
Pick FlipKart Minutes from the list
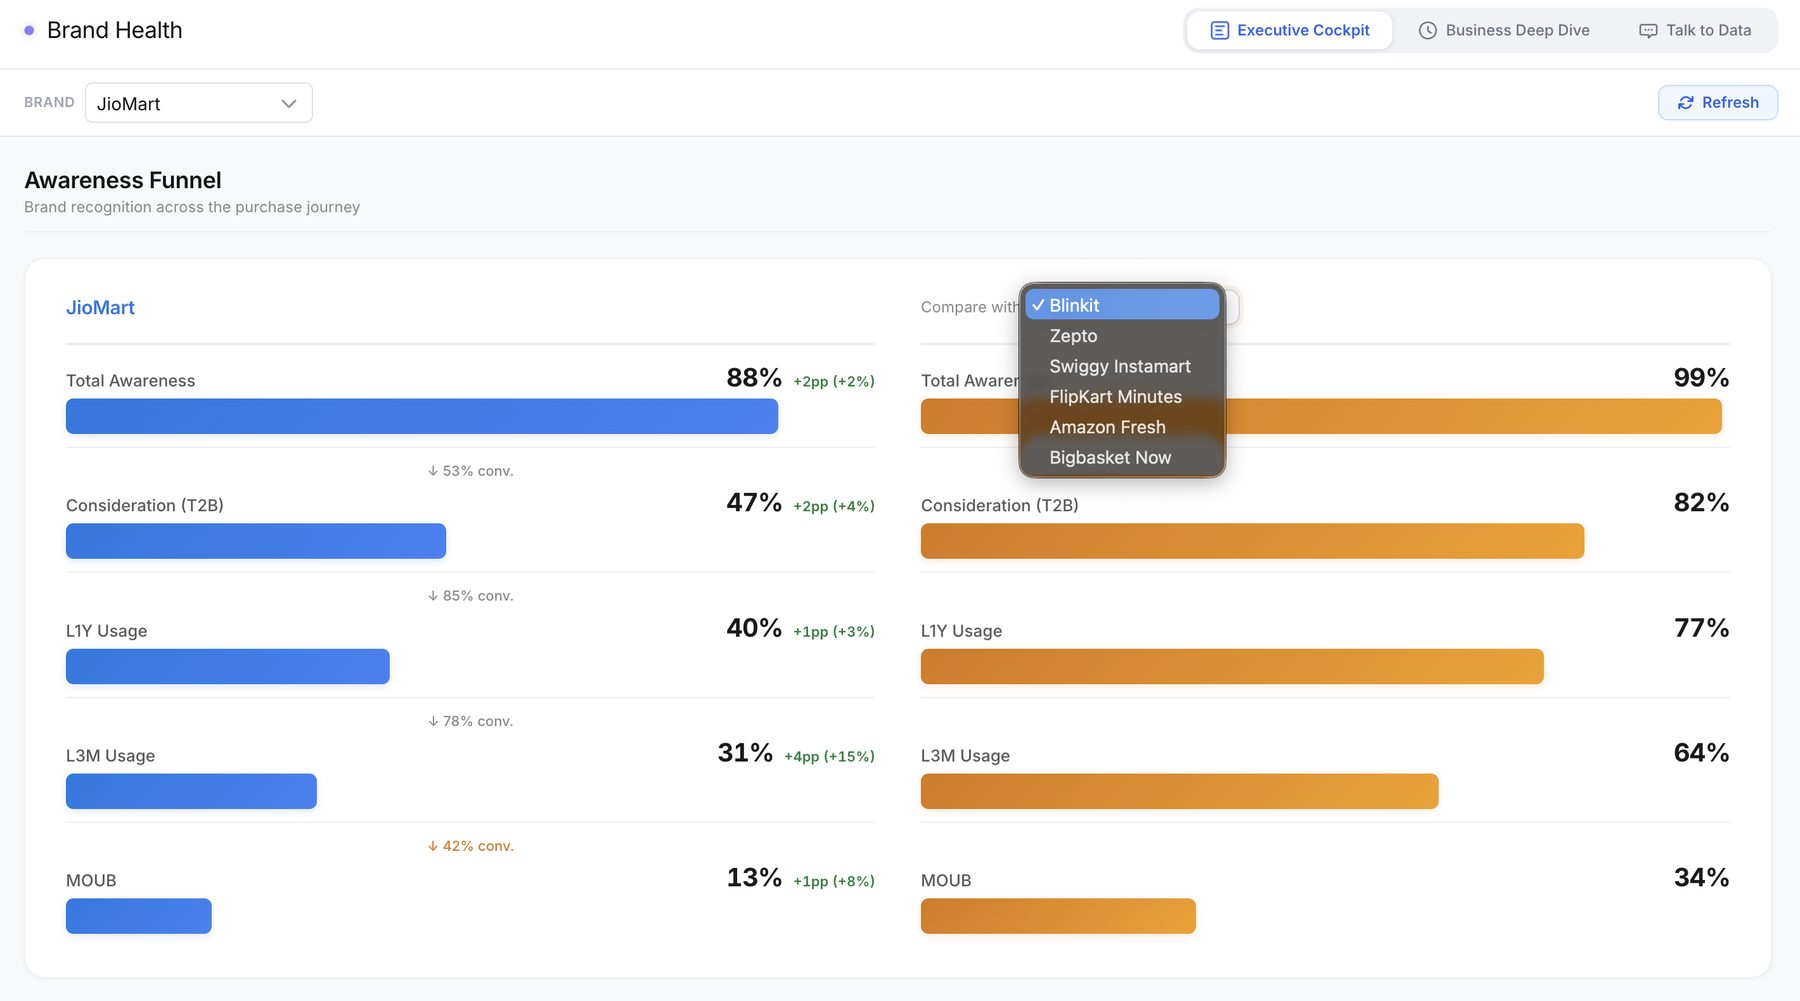(1122, 397)
